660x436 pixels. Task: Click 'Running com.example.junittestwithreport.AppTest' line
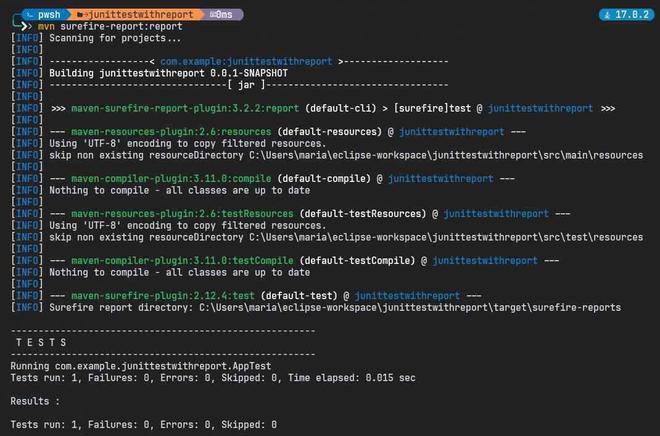pos(141,366)
